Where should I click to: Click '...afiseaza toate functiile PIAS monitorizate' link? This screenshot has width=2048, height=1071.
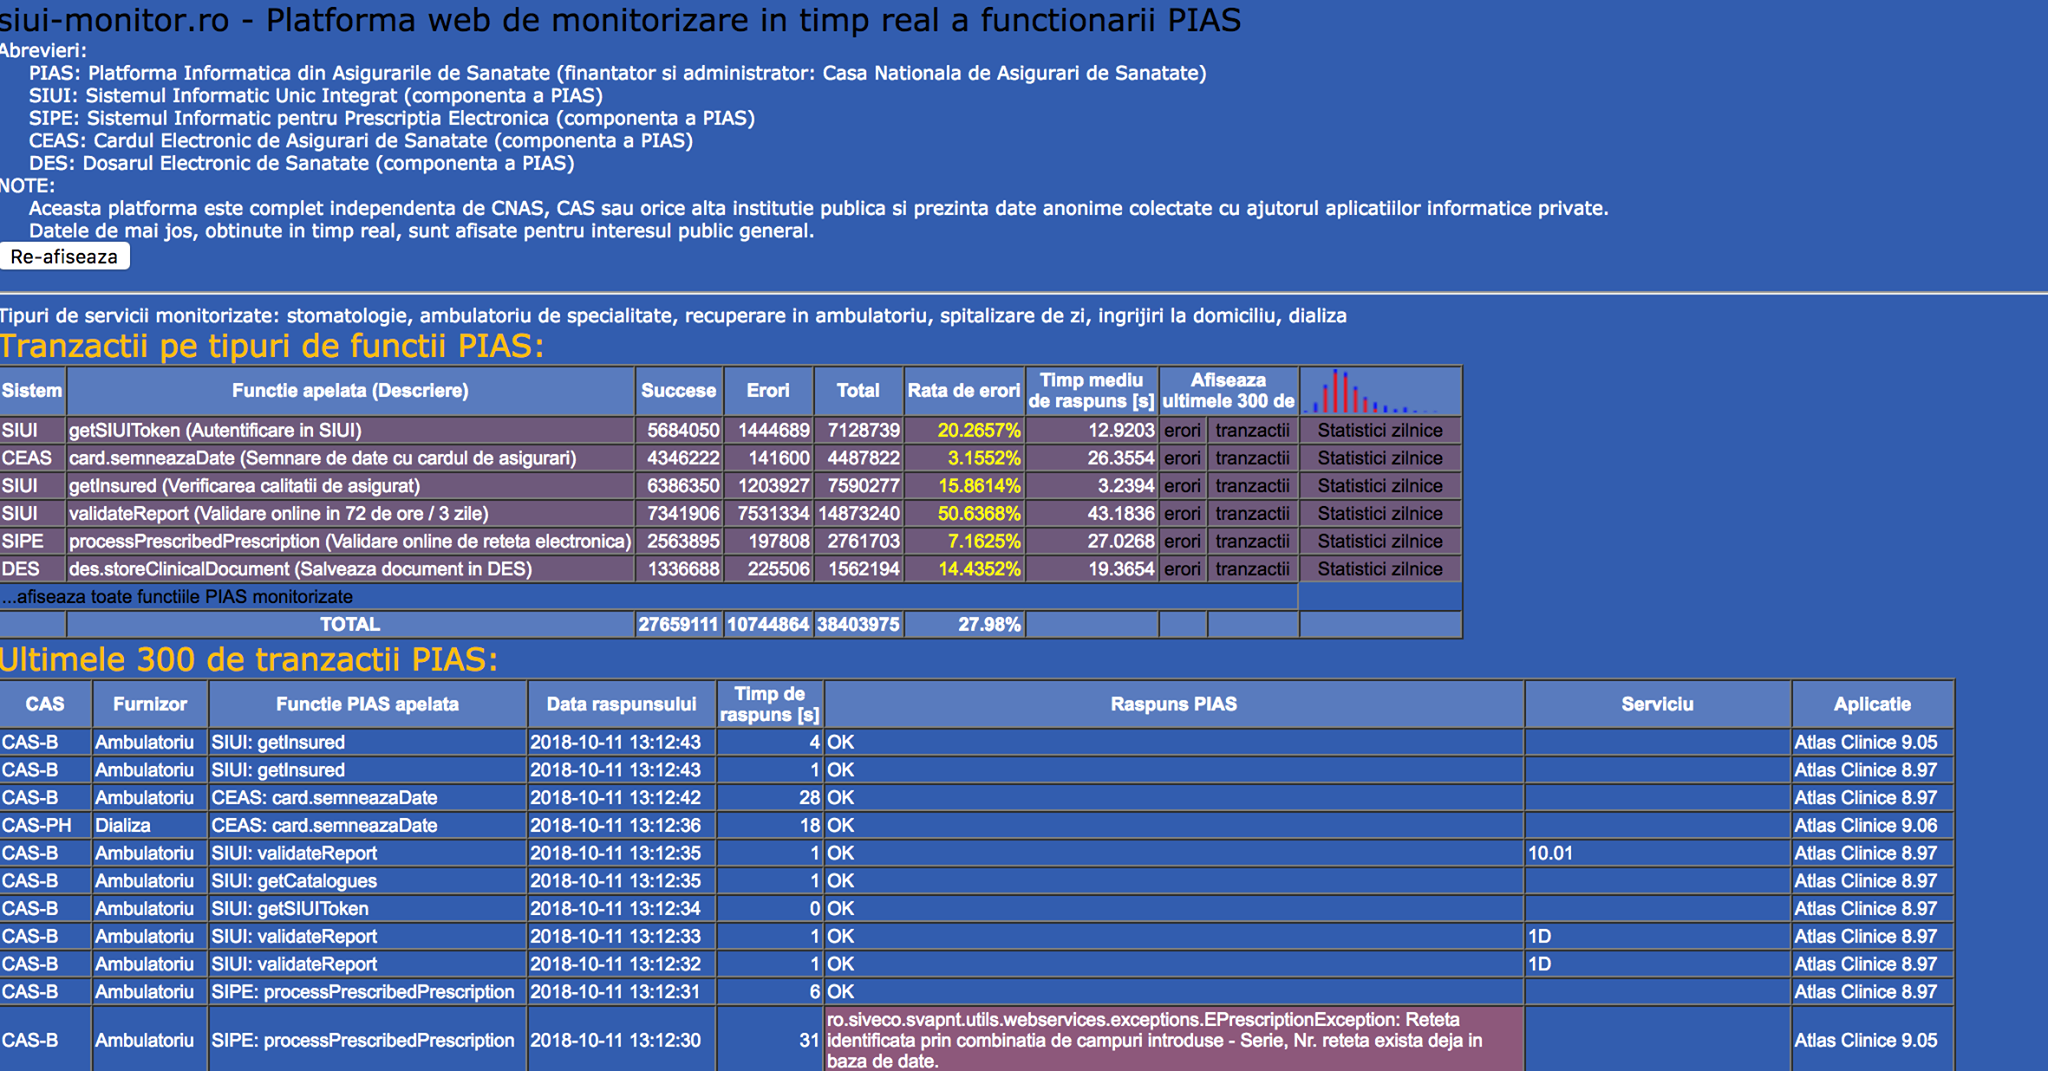178,597
